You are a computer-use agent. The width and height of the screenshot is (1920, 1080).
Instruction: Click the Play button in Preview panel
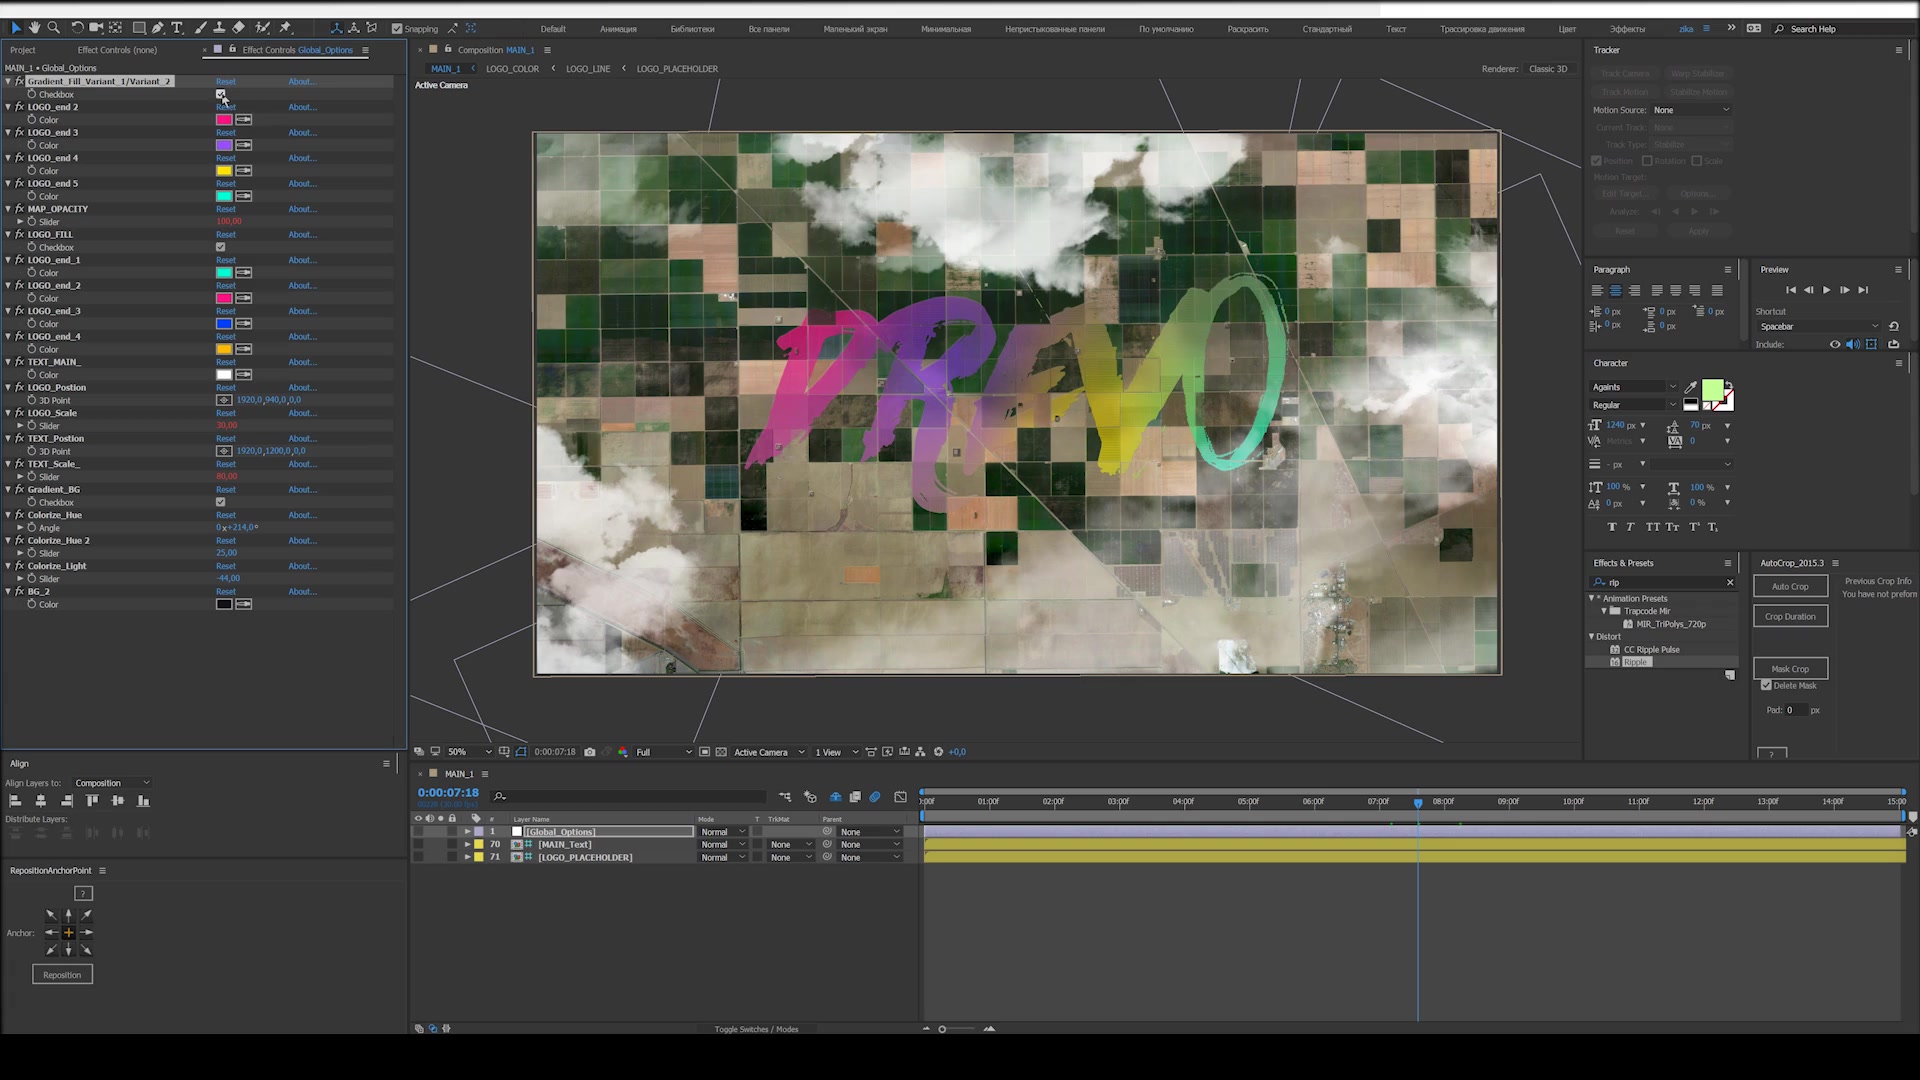[1826, 290]
